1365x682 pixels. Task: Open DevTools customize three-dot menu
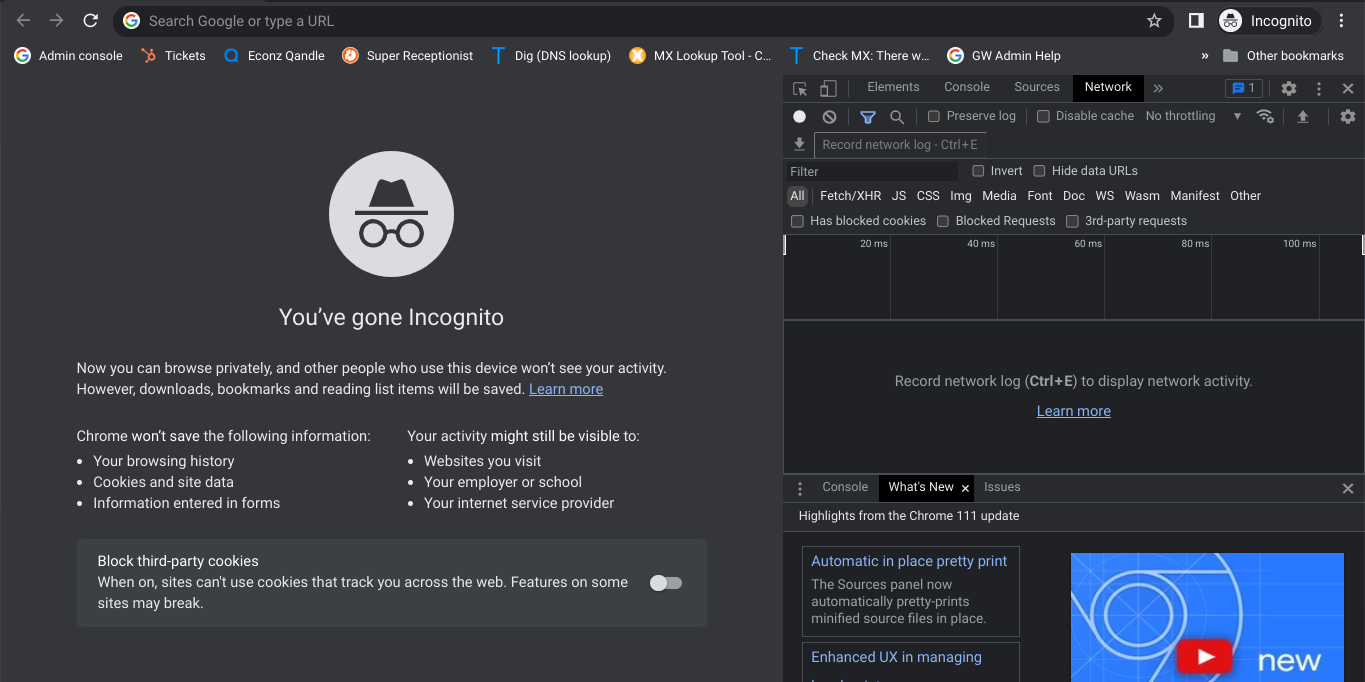[x=1319, y=88]
